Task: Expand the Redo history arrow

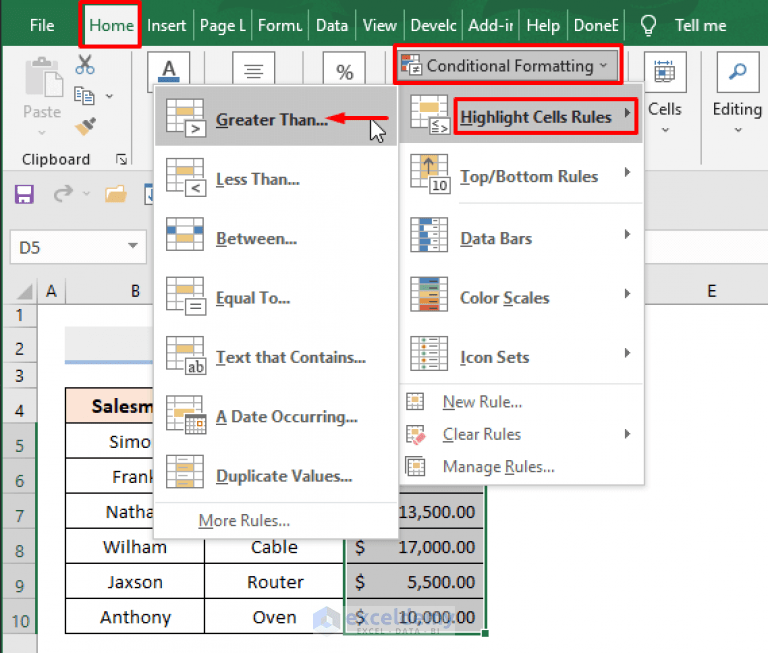Action: [x=87, y=194]
